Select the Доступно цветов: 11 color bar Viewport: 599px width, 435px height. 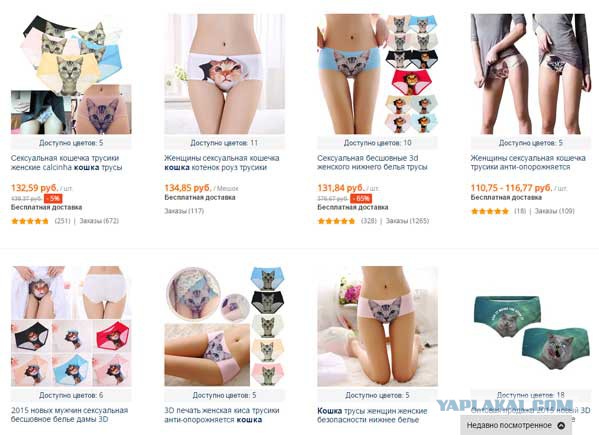(x=225, y=143)
